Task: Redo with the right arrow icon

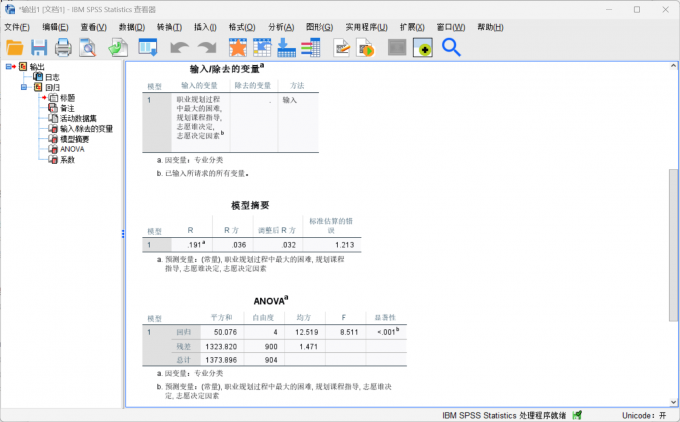Action: tap(207, 48)
